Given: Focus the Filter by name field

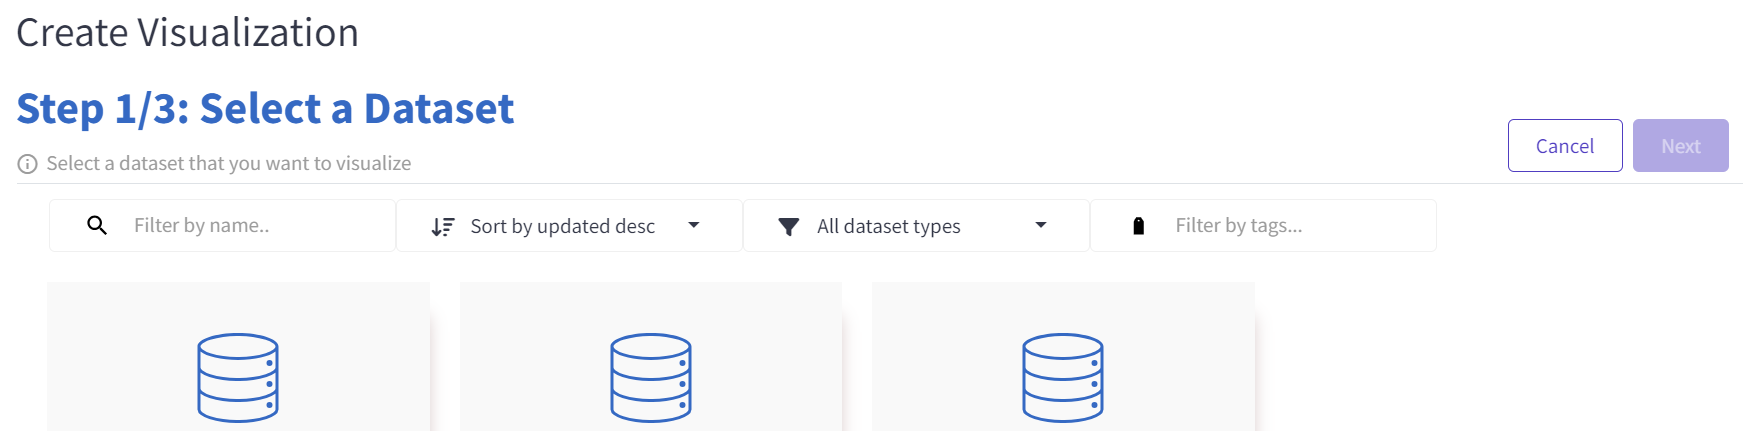Looking at the screenshot, I should click(255, 226).
